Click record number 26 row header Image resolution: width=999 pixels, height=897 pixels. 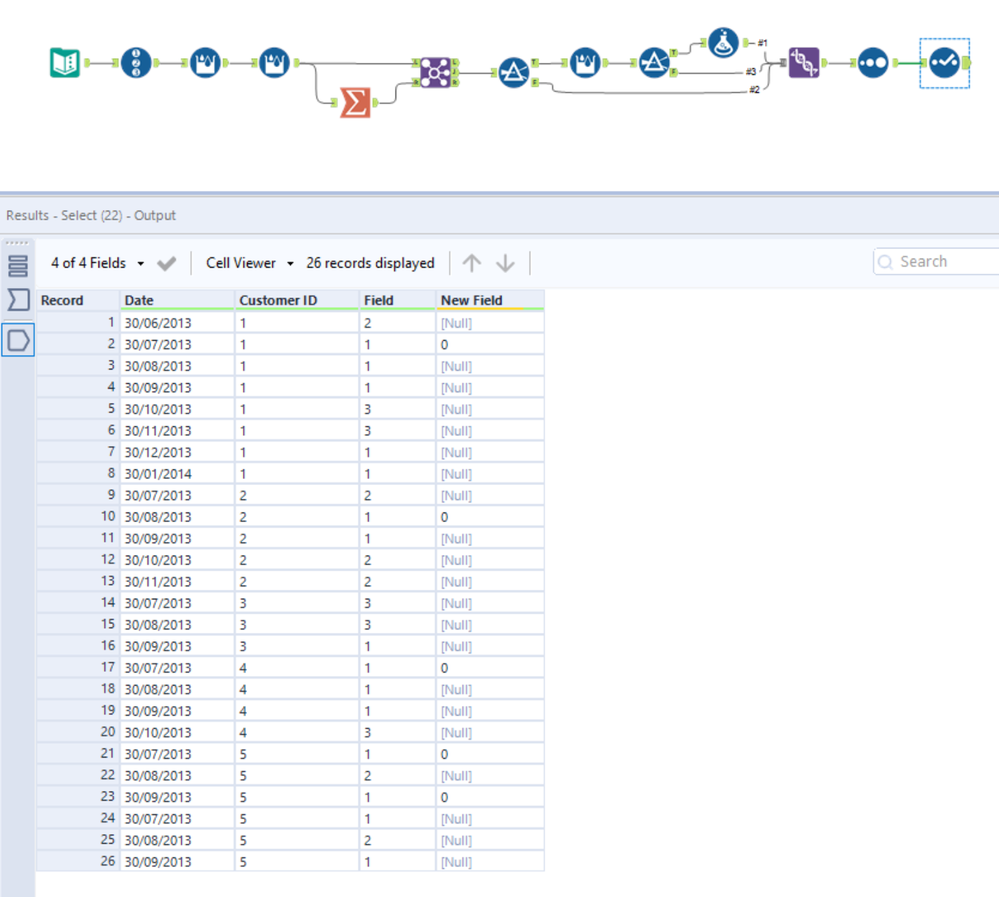tap(78, 861)
